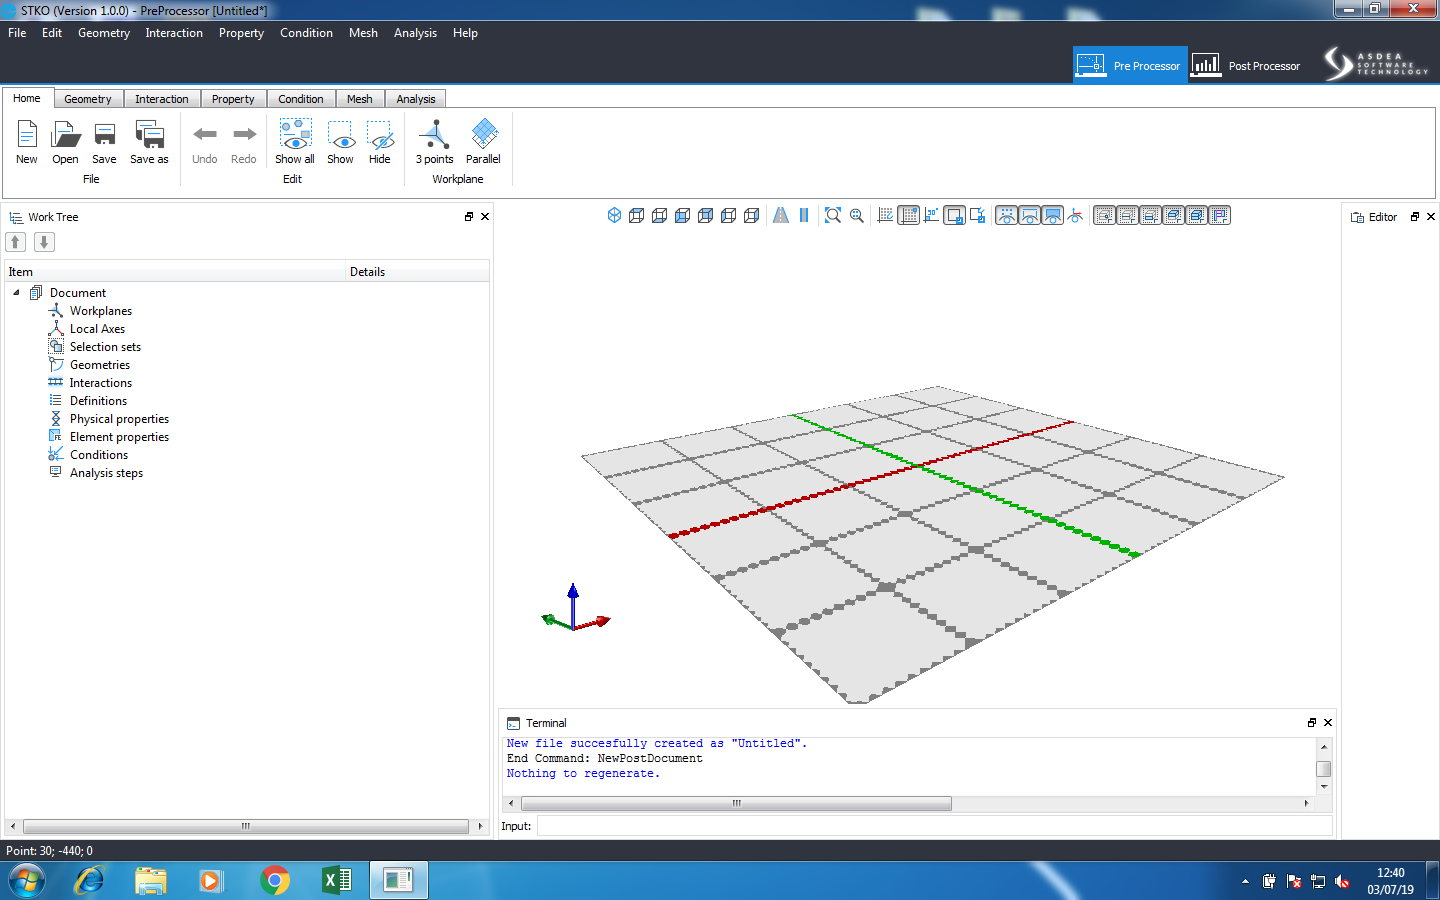This screenshot has width=1440, height=900.
Task: Switch to the Post Processor mode
Action: pyautogui.click(x=1246, y=65)
